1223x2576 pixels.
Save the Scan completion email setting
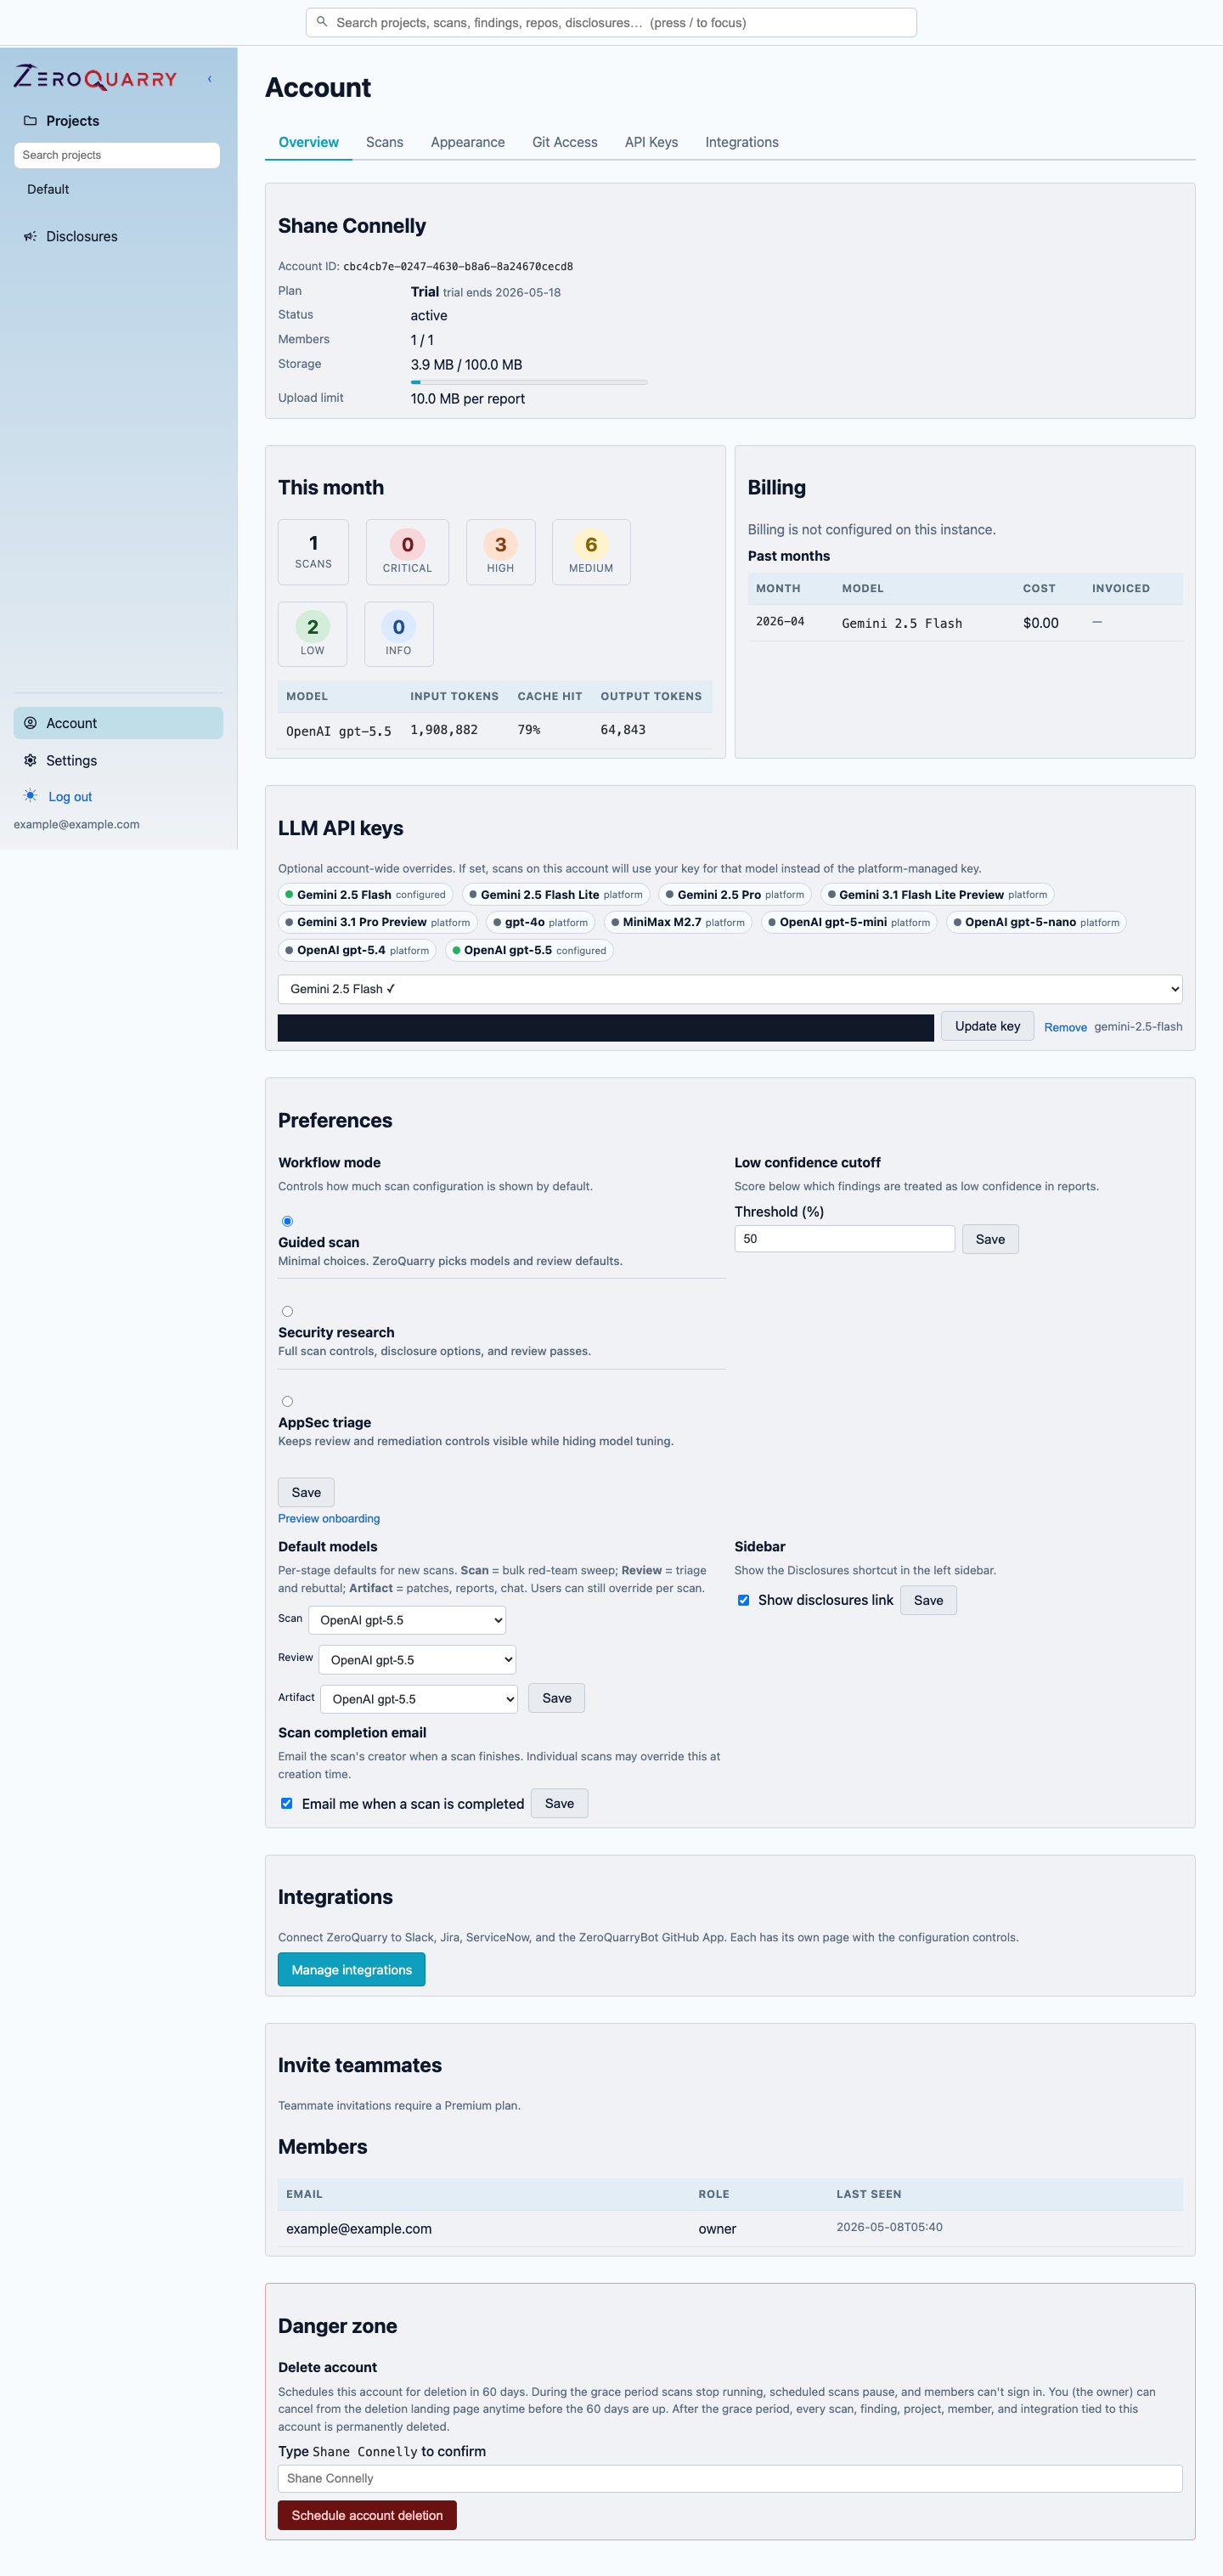click(x=559, y=1803)
